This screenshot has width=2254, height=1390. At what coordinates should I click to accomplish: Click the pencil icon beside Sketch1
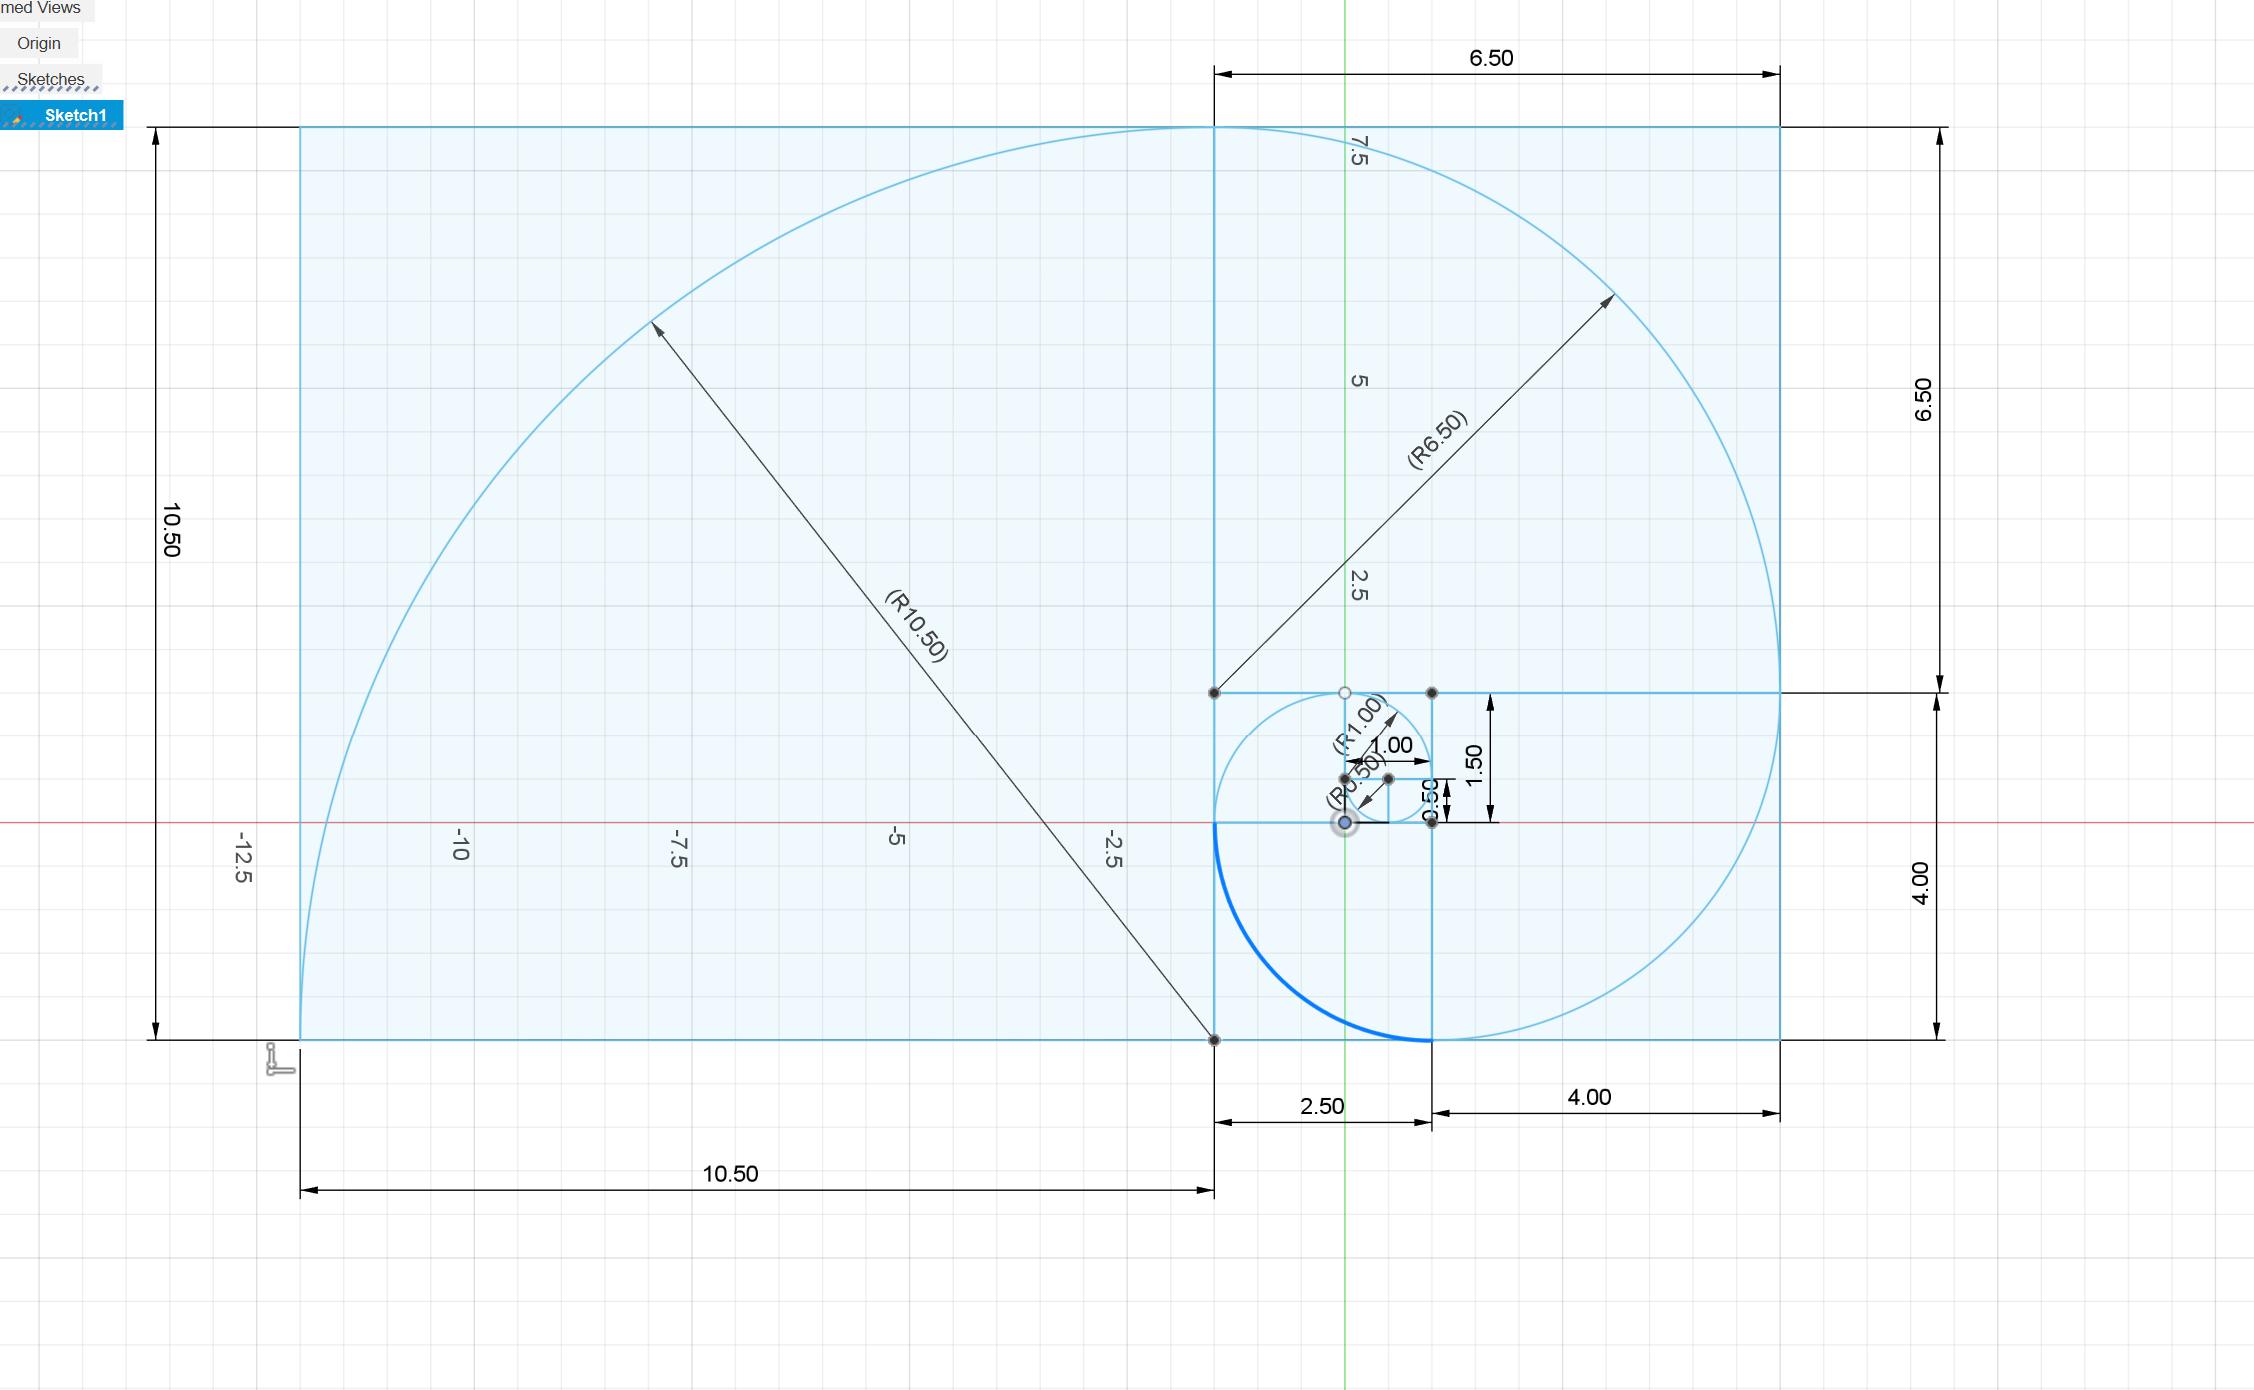16,117
